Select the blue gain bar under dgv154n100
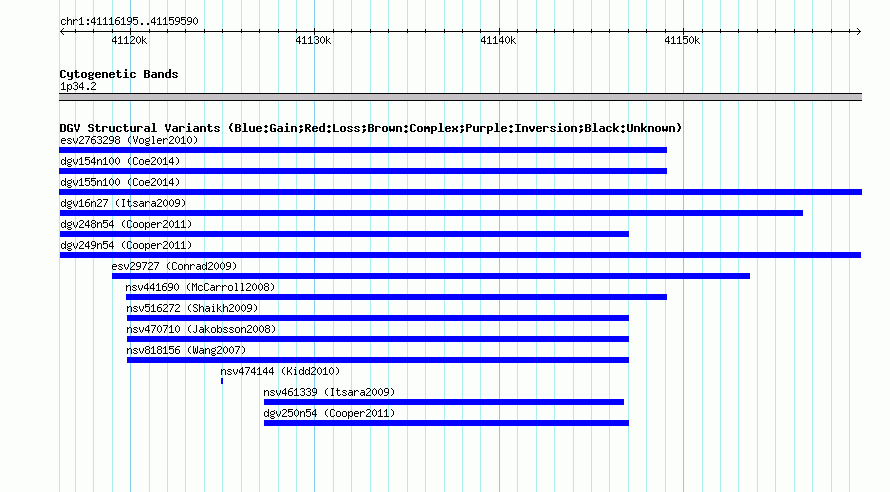 [x=363, y=171]
